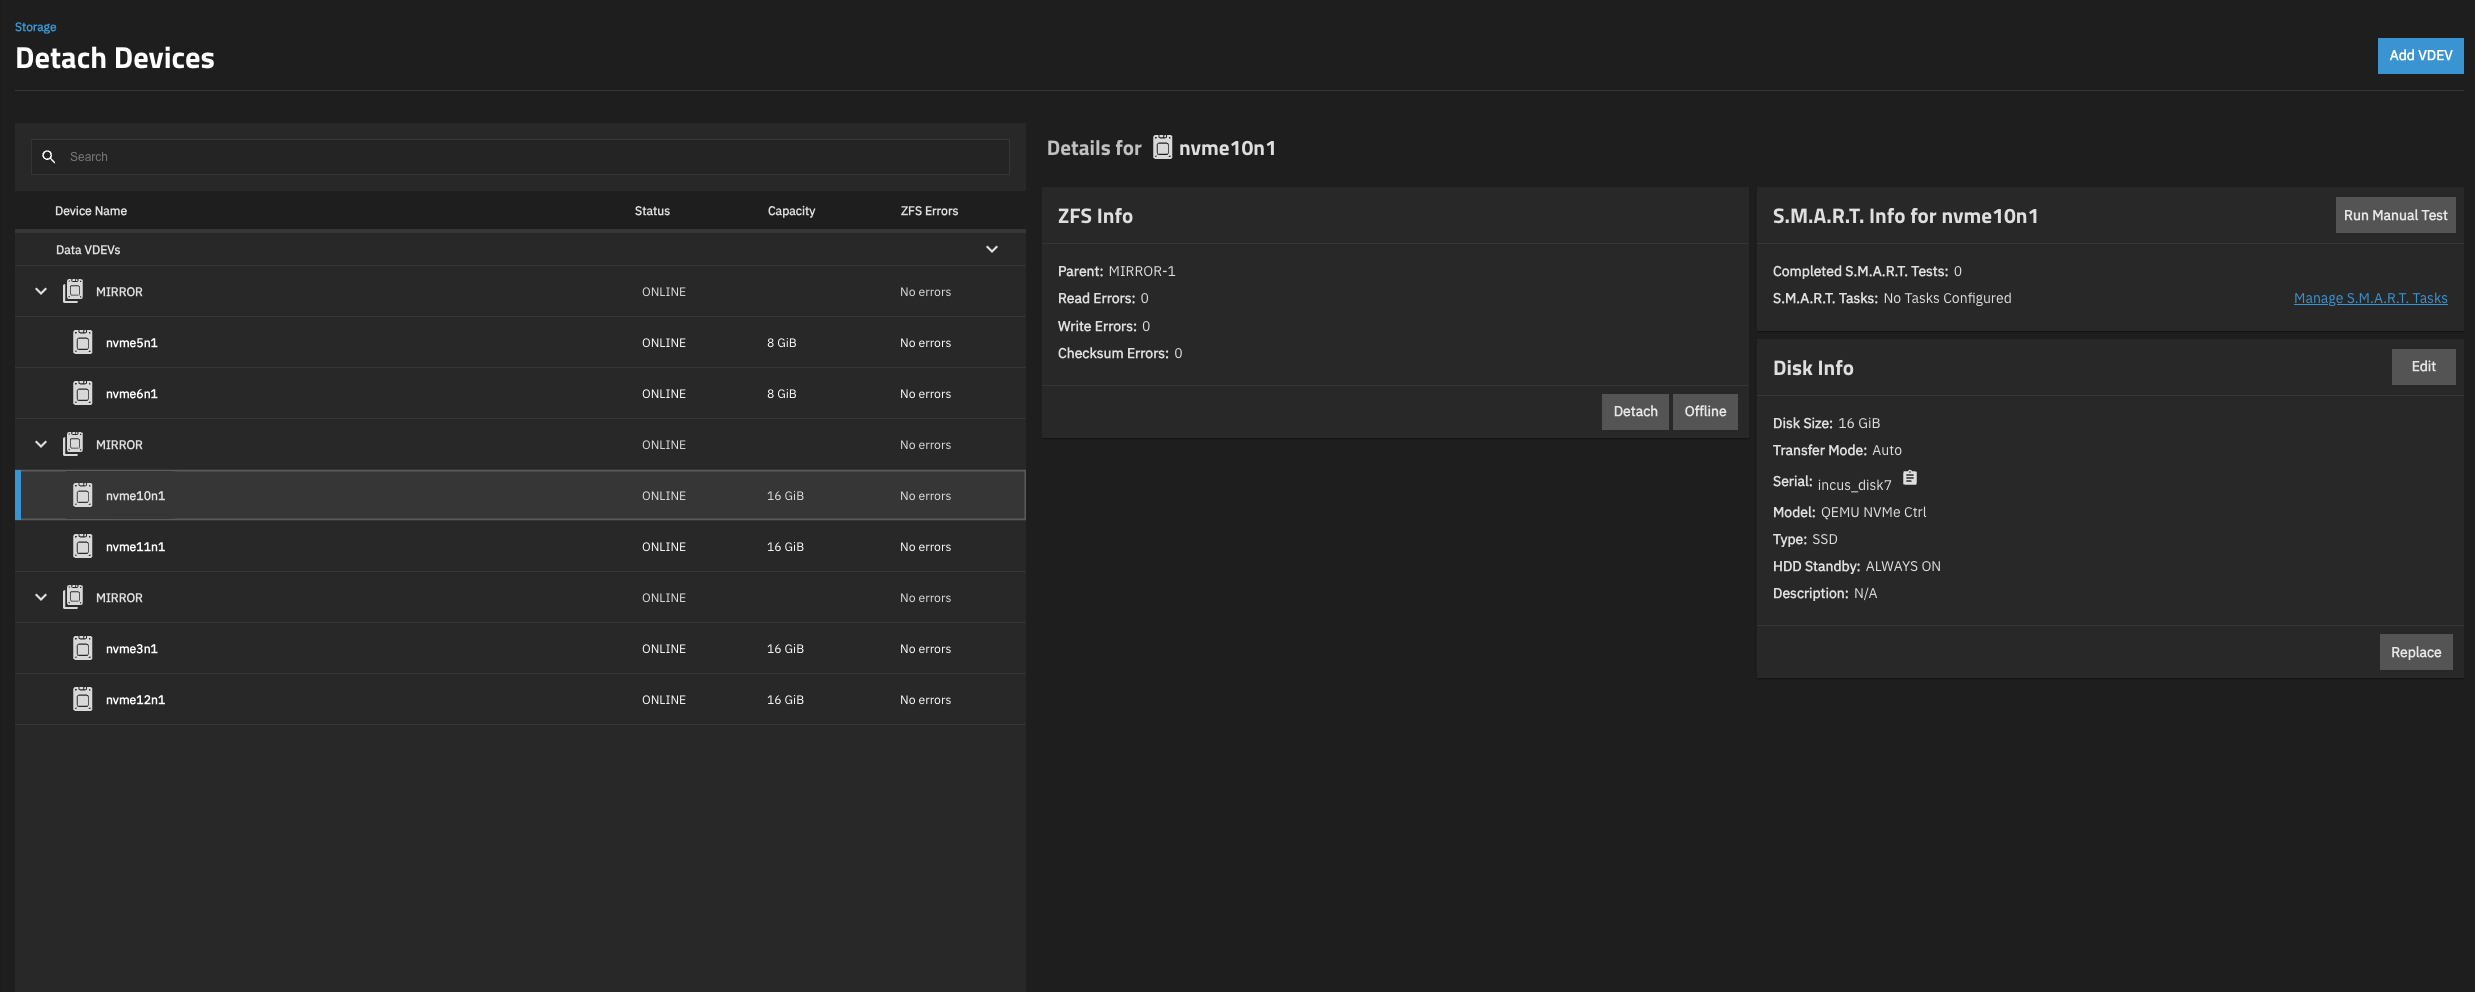Screen dimensions: 2475x992
Task: Select the nvme6n1 row
Action: click(x=520, y=393)
